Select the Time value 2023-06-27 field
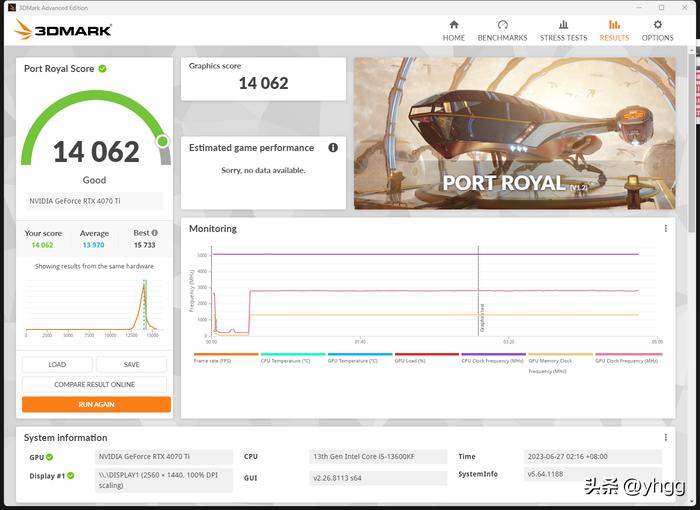The image size is (700, 510). coord(592,456)
